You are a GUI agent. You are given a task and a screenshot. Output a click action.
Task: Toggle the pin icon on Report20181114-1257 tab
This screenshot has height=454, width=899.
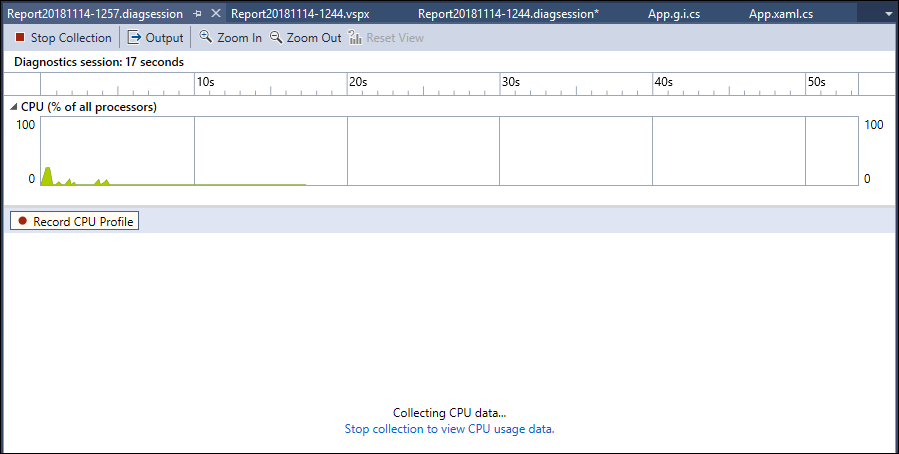click(x=197, y=14)
